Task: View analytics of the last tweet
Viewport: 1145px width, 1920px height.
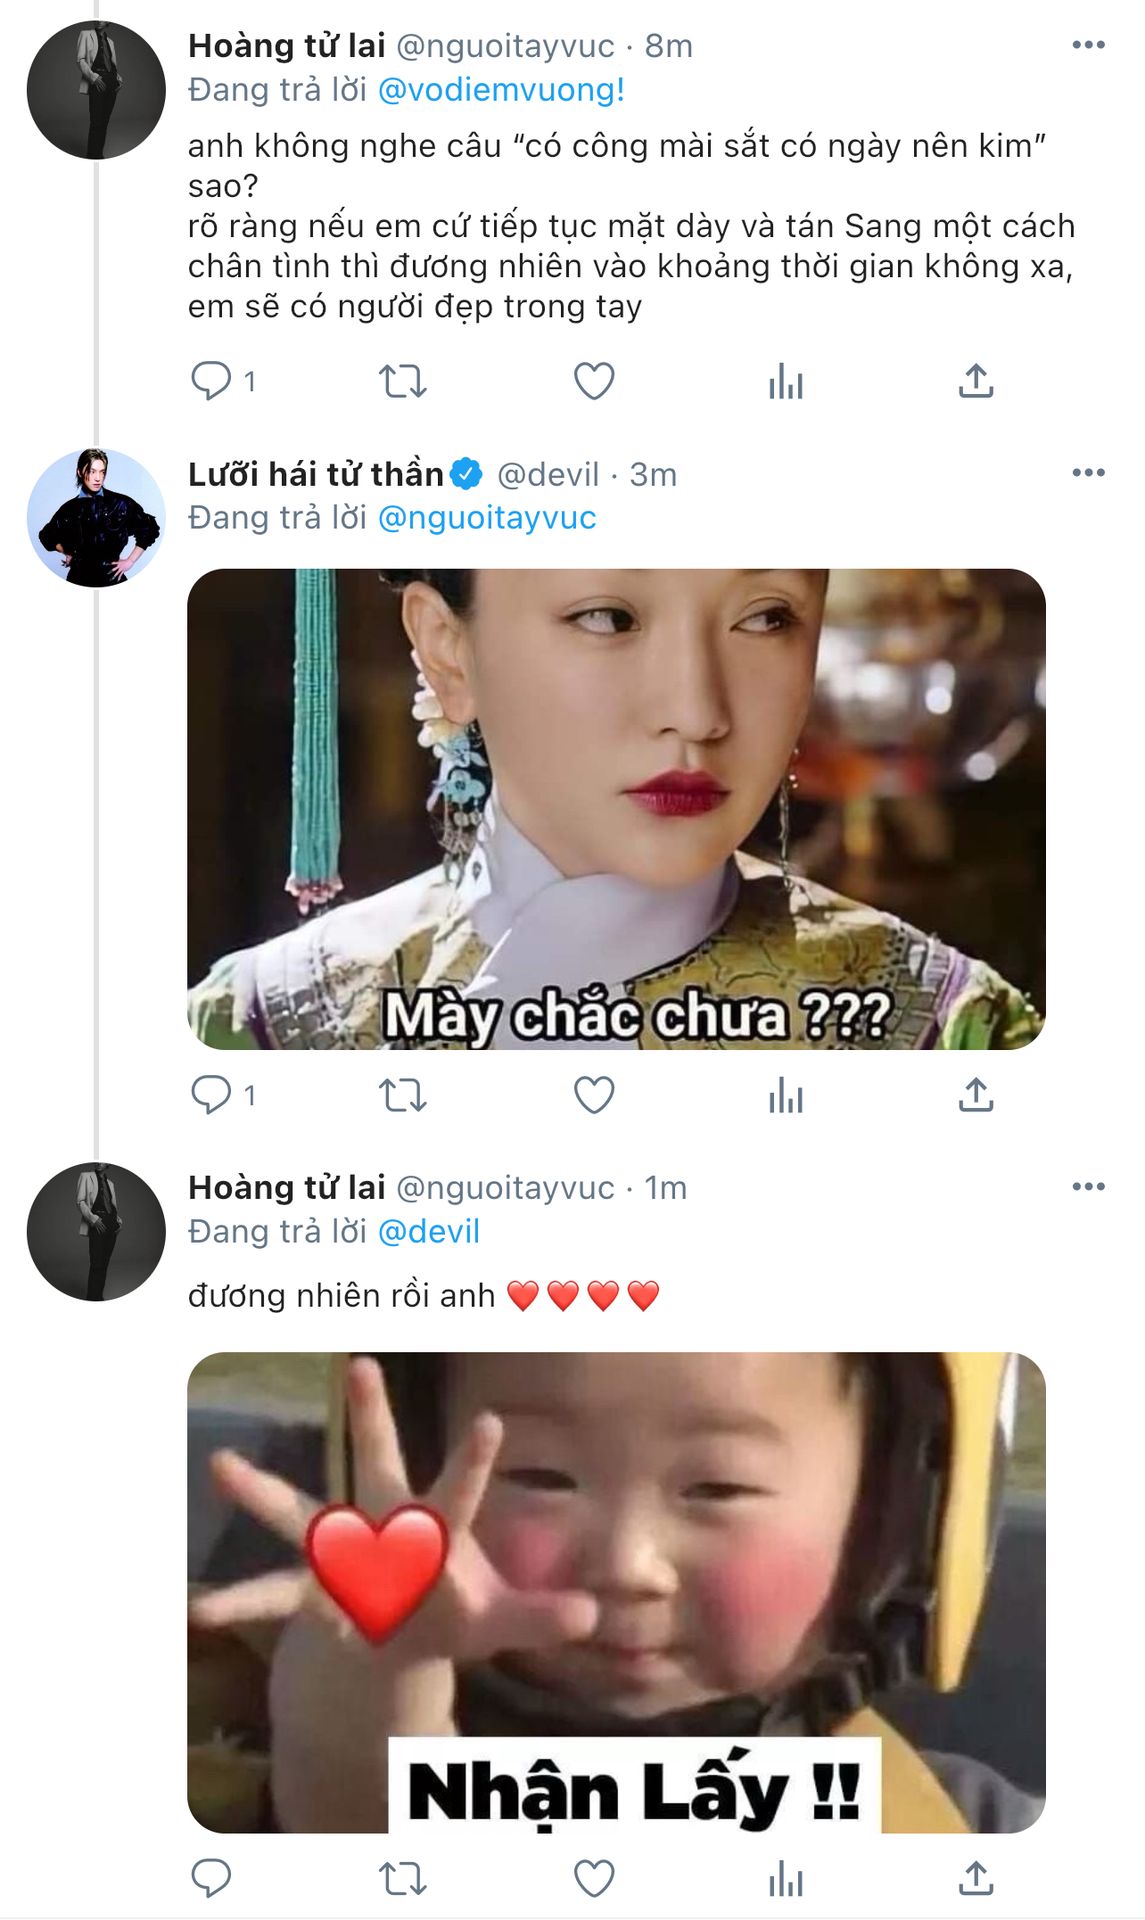Action: tap(785, 1879)
